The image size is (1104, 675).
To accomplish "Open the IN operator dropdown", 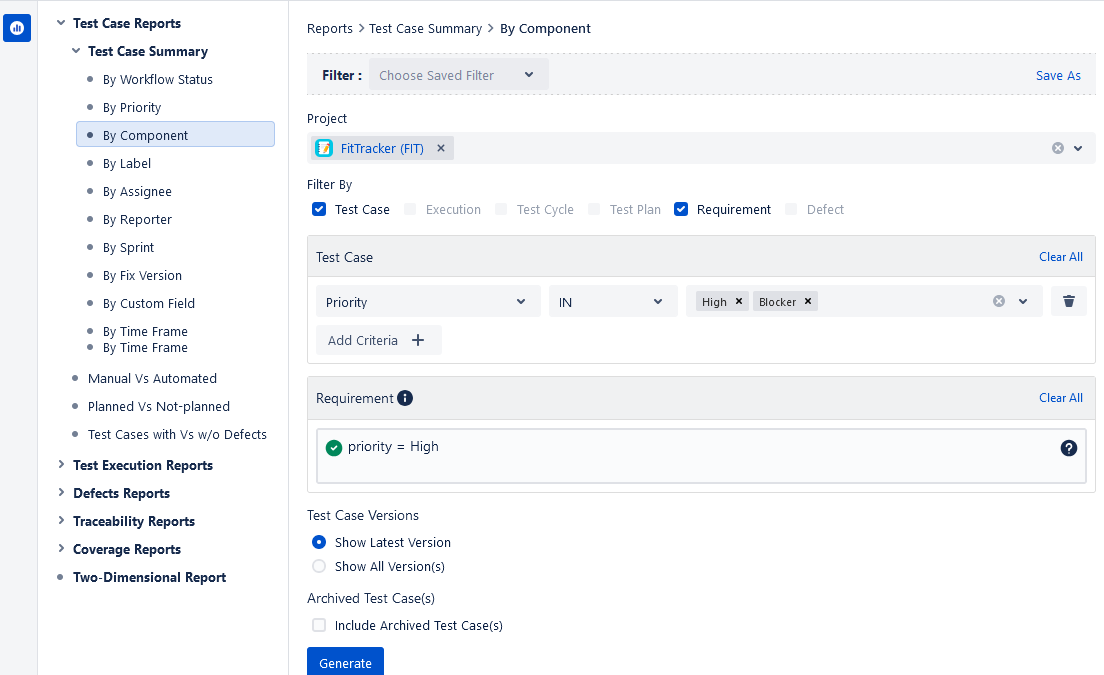I will (612, 302).
